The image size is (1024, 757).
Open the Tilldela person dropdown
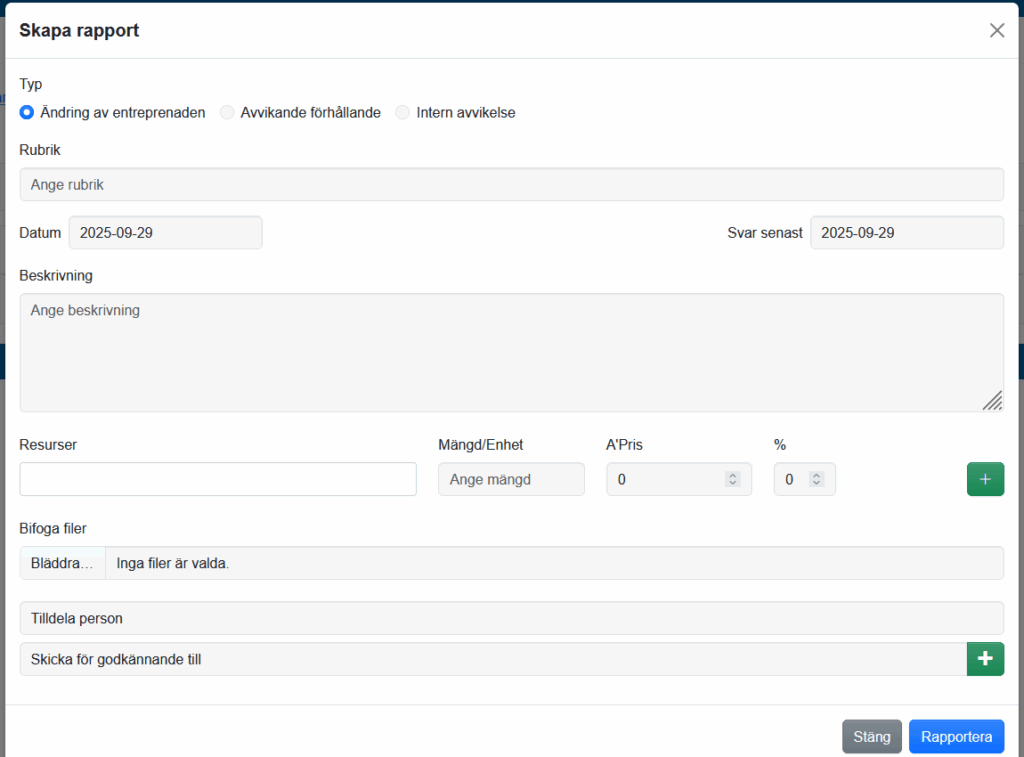[511, 618]
